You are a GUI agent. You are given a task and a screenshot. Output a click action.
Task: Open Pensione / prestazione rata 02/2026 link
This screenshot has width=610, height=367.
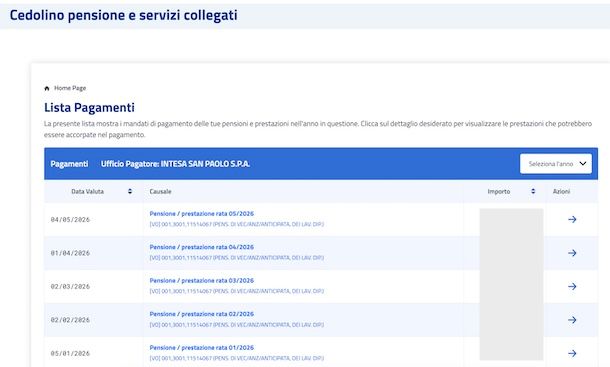click(x=202, y=314)
